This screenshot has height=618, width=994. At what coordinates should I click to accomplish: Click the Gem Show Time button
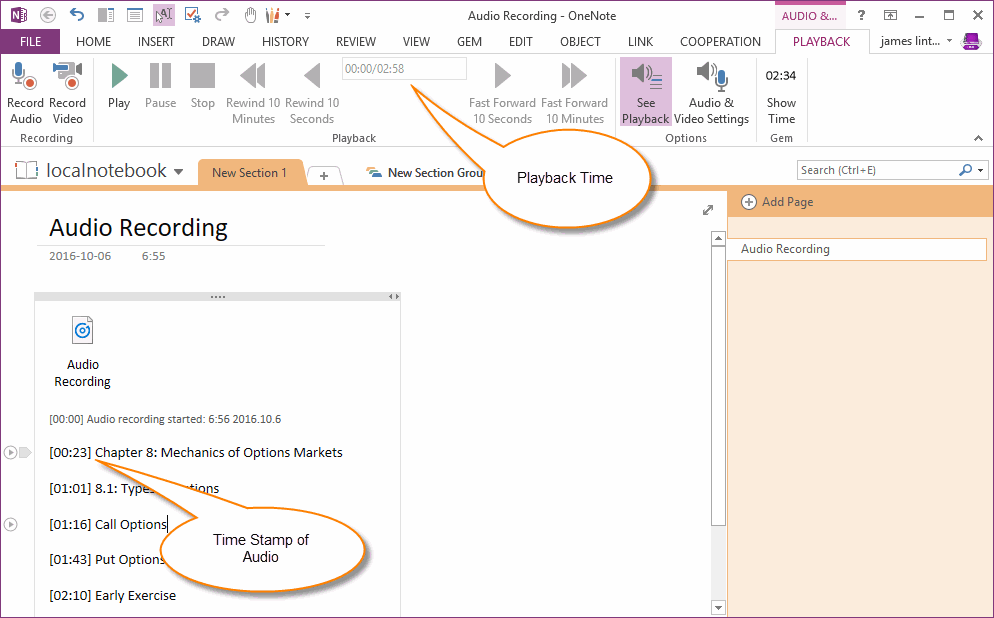[781, 97]
